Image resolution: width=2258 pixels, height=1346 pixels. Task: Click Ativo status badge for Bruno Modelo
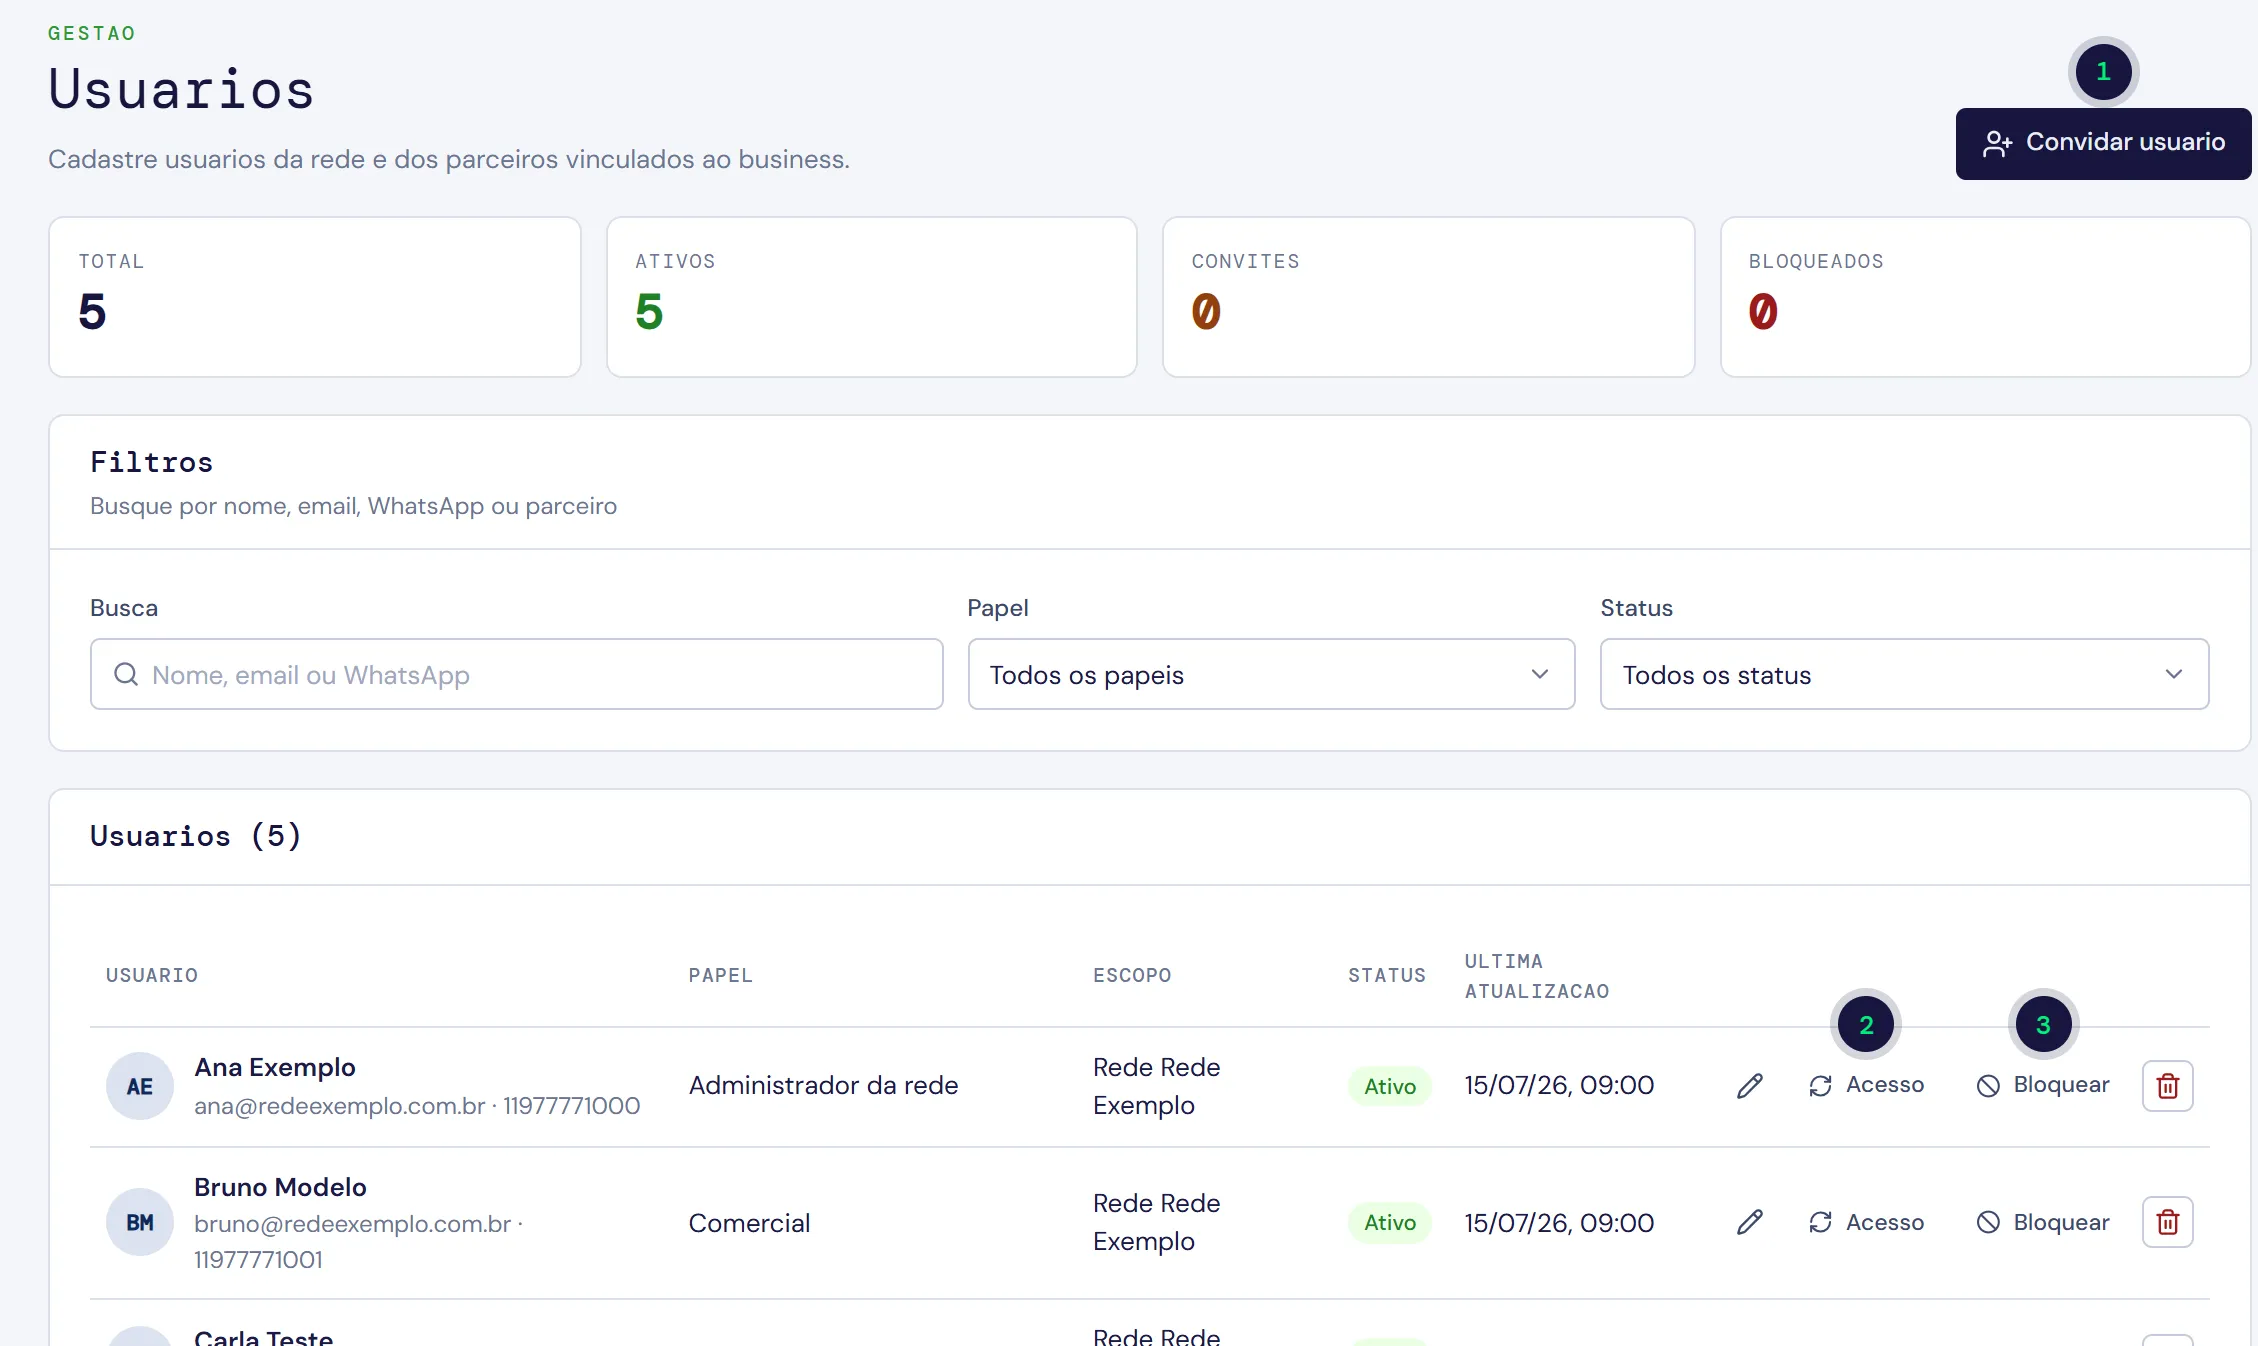click(1390, 1223)
